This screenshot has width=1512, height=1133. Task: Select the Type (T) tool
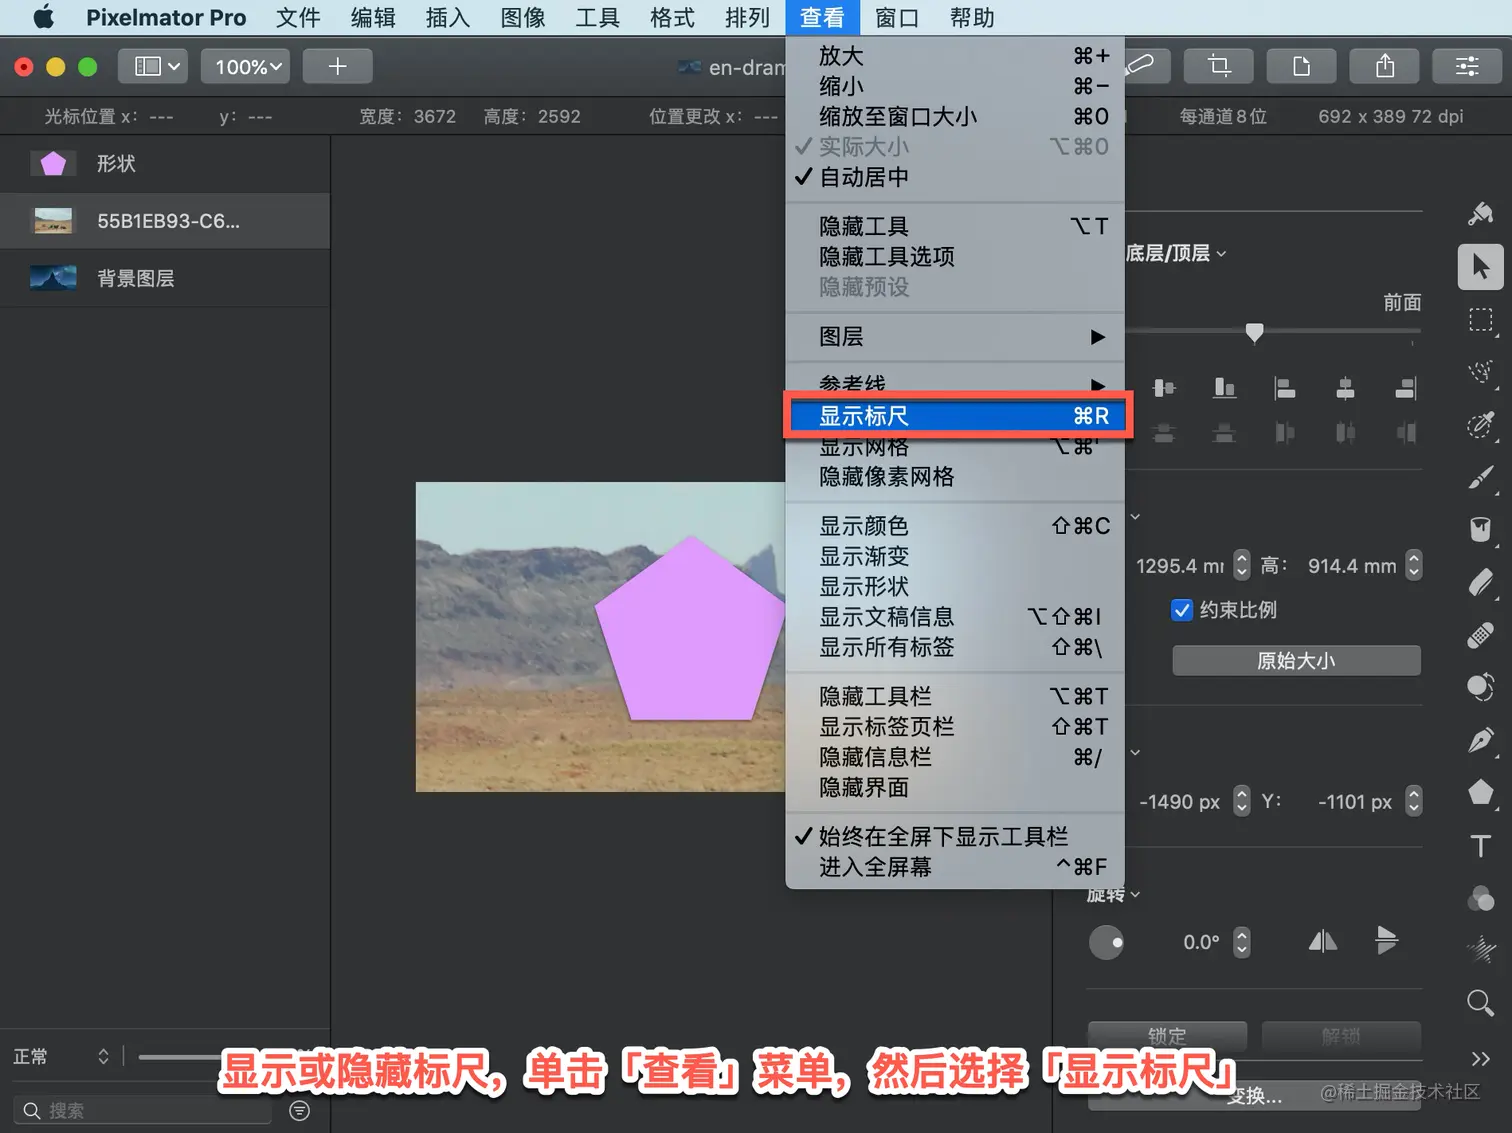(x=1481, y=846)
